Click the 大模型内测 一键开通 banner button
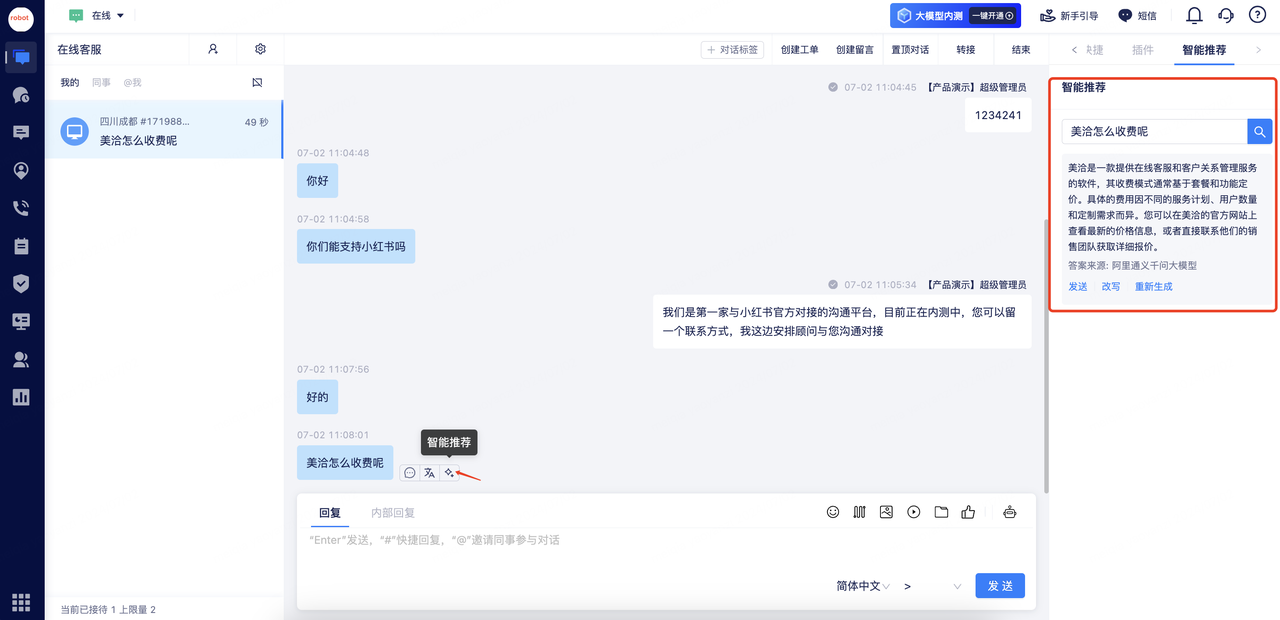 click(955, 15)
